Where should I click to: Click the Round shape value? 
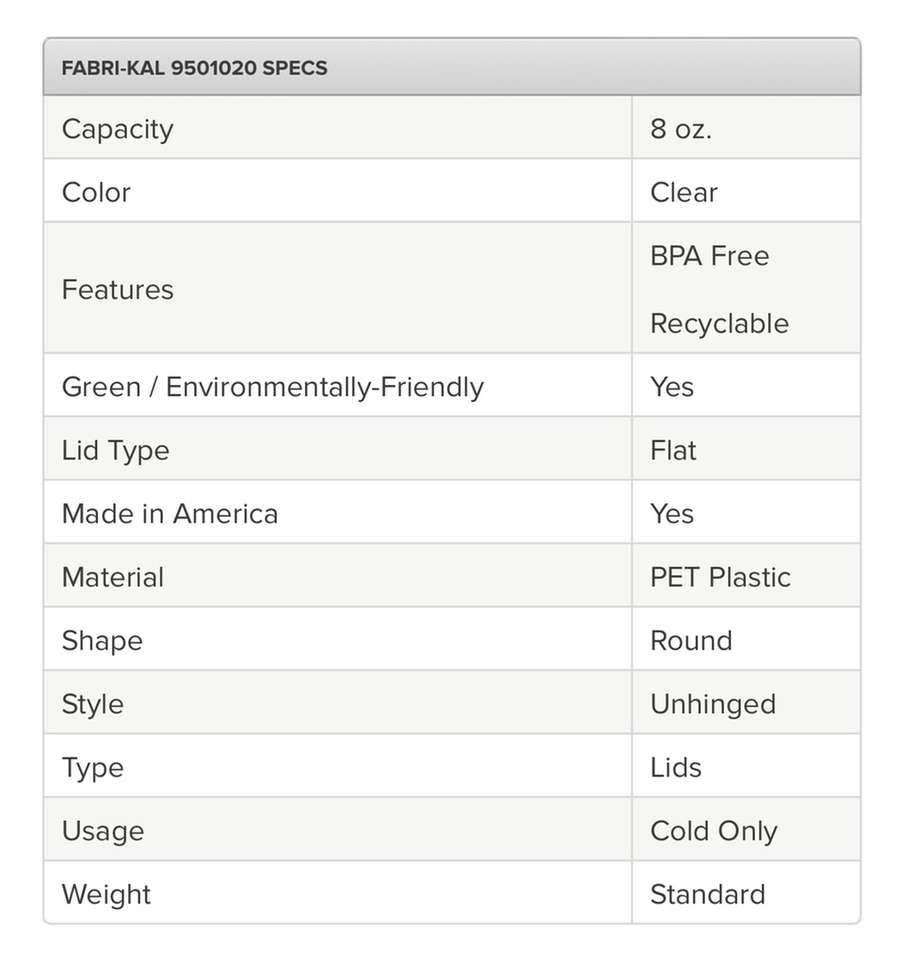tap(691, 640)
